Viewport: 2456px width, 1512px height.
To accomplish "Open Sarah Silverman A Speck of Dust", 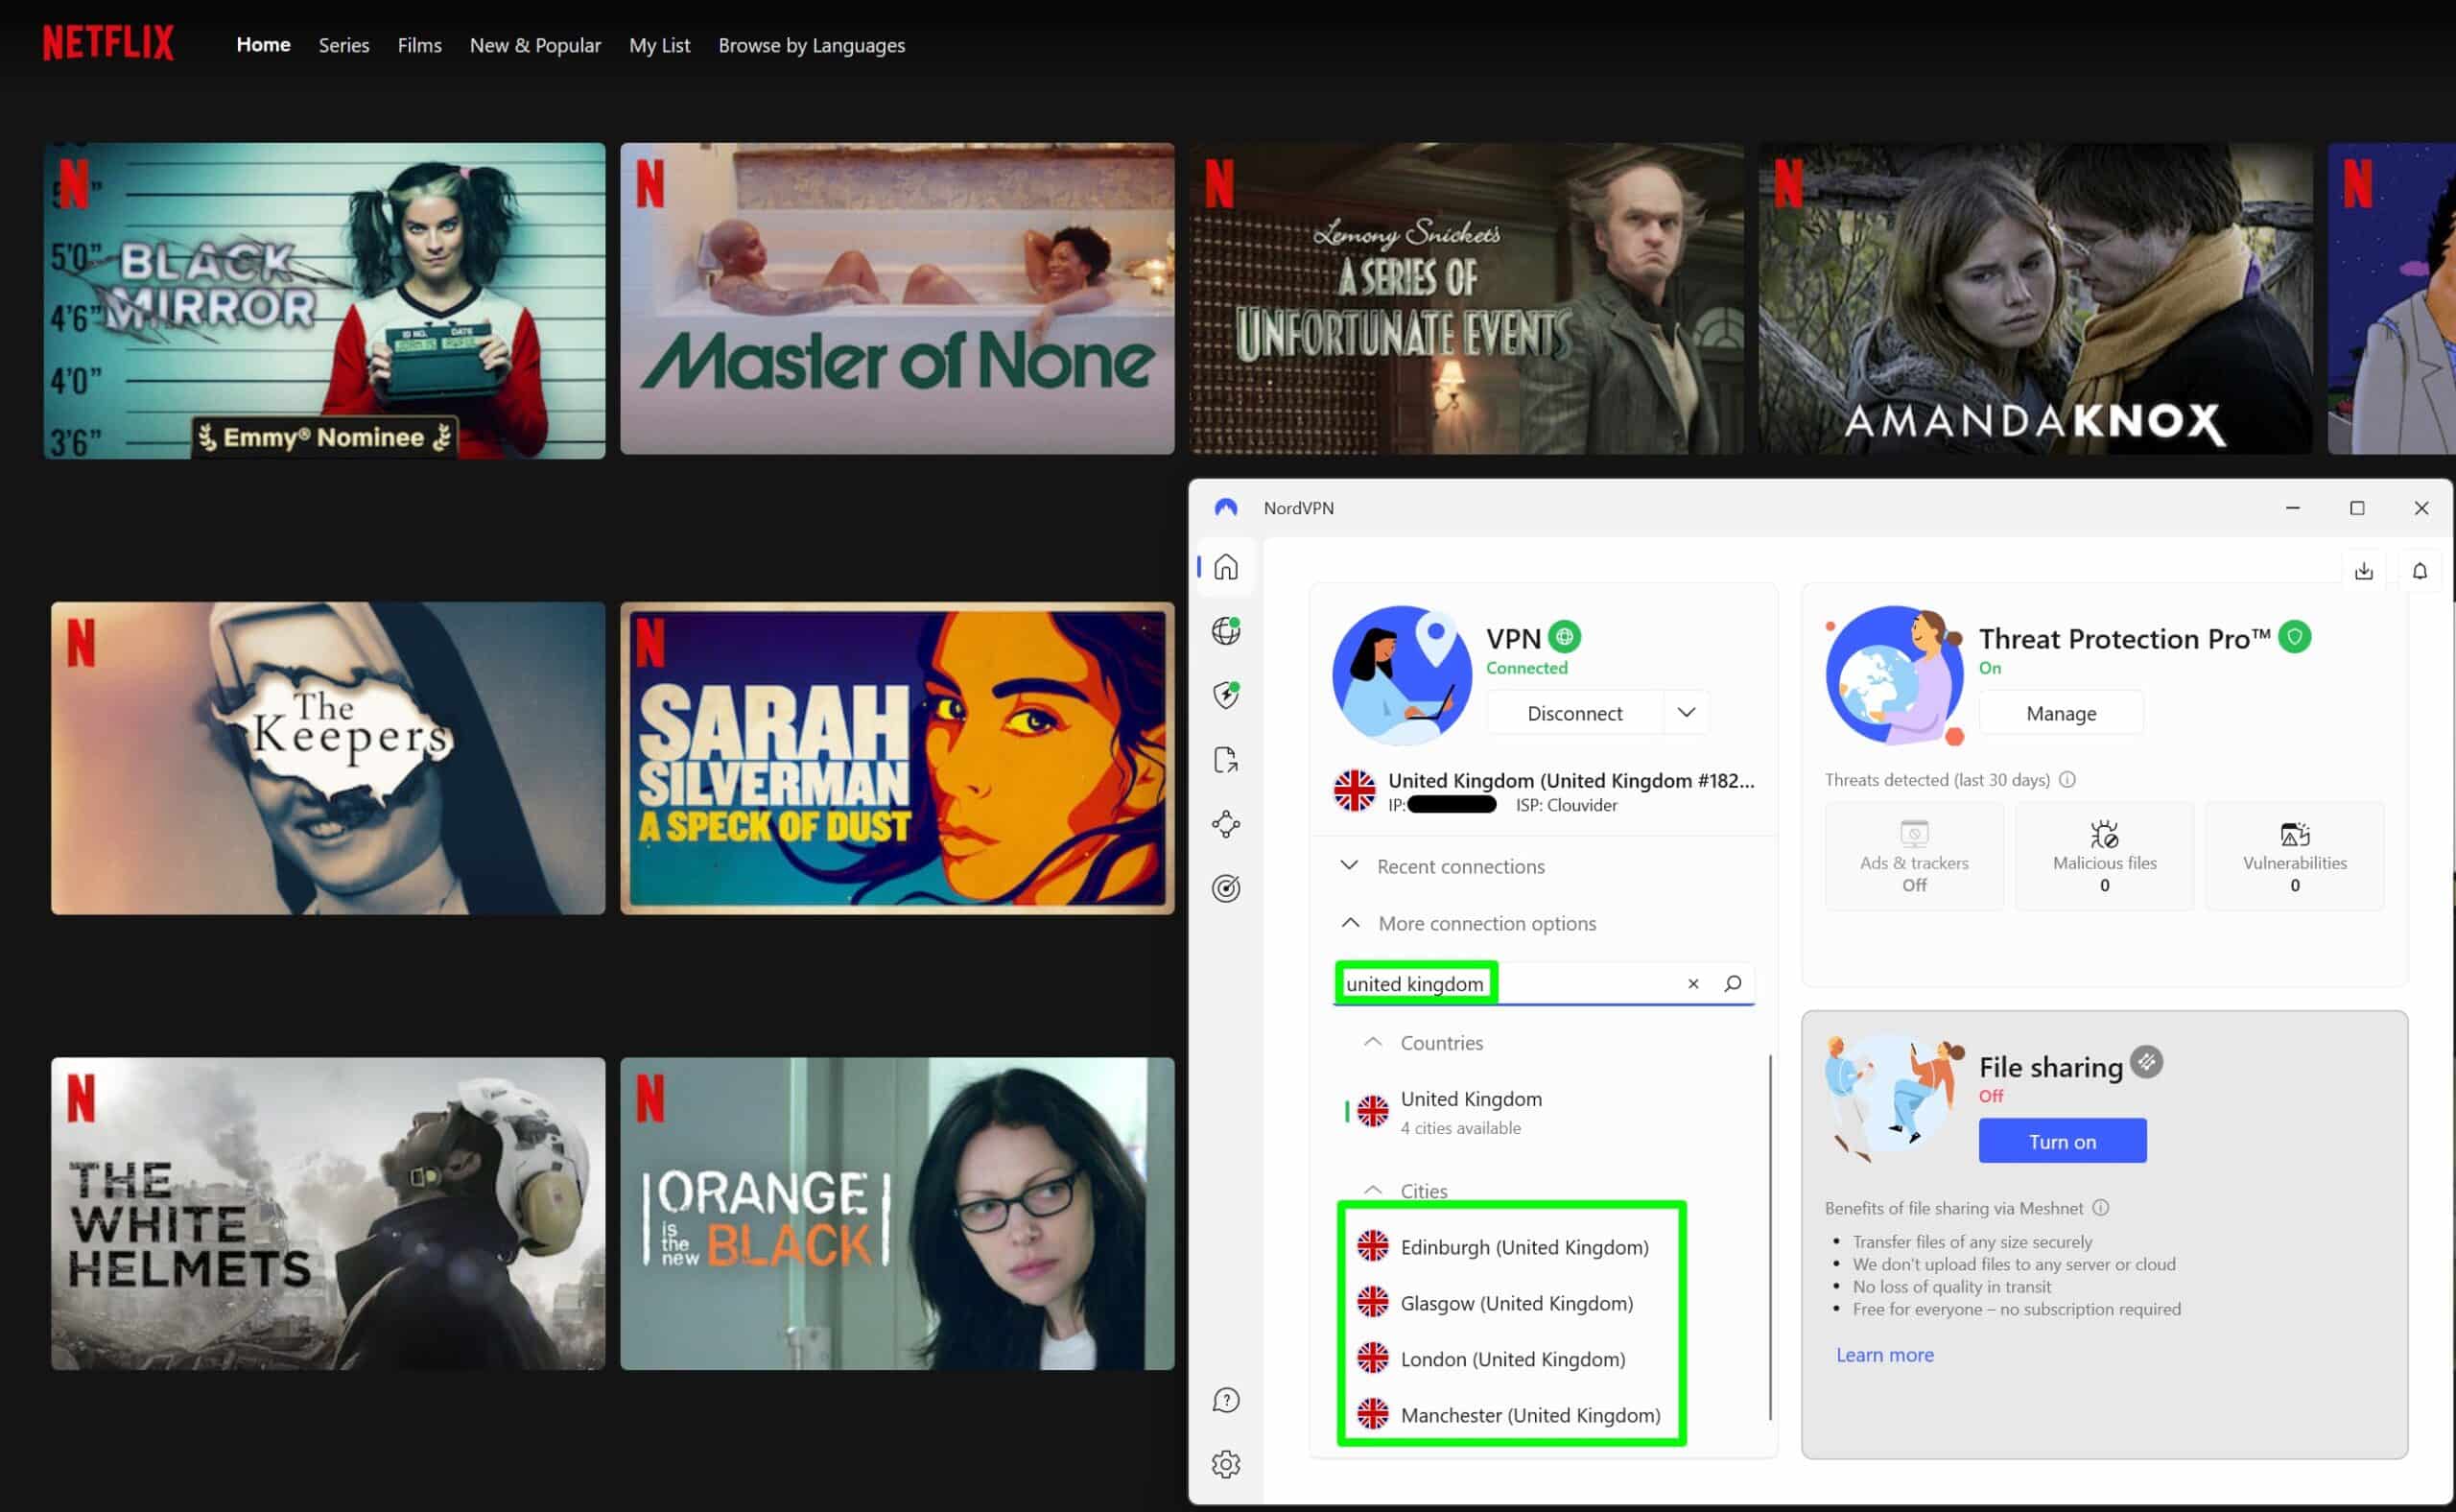I will click(897, 758).
